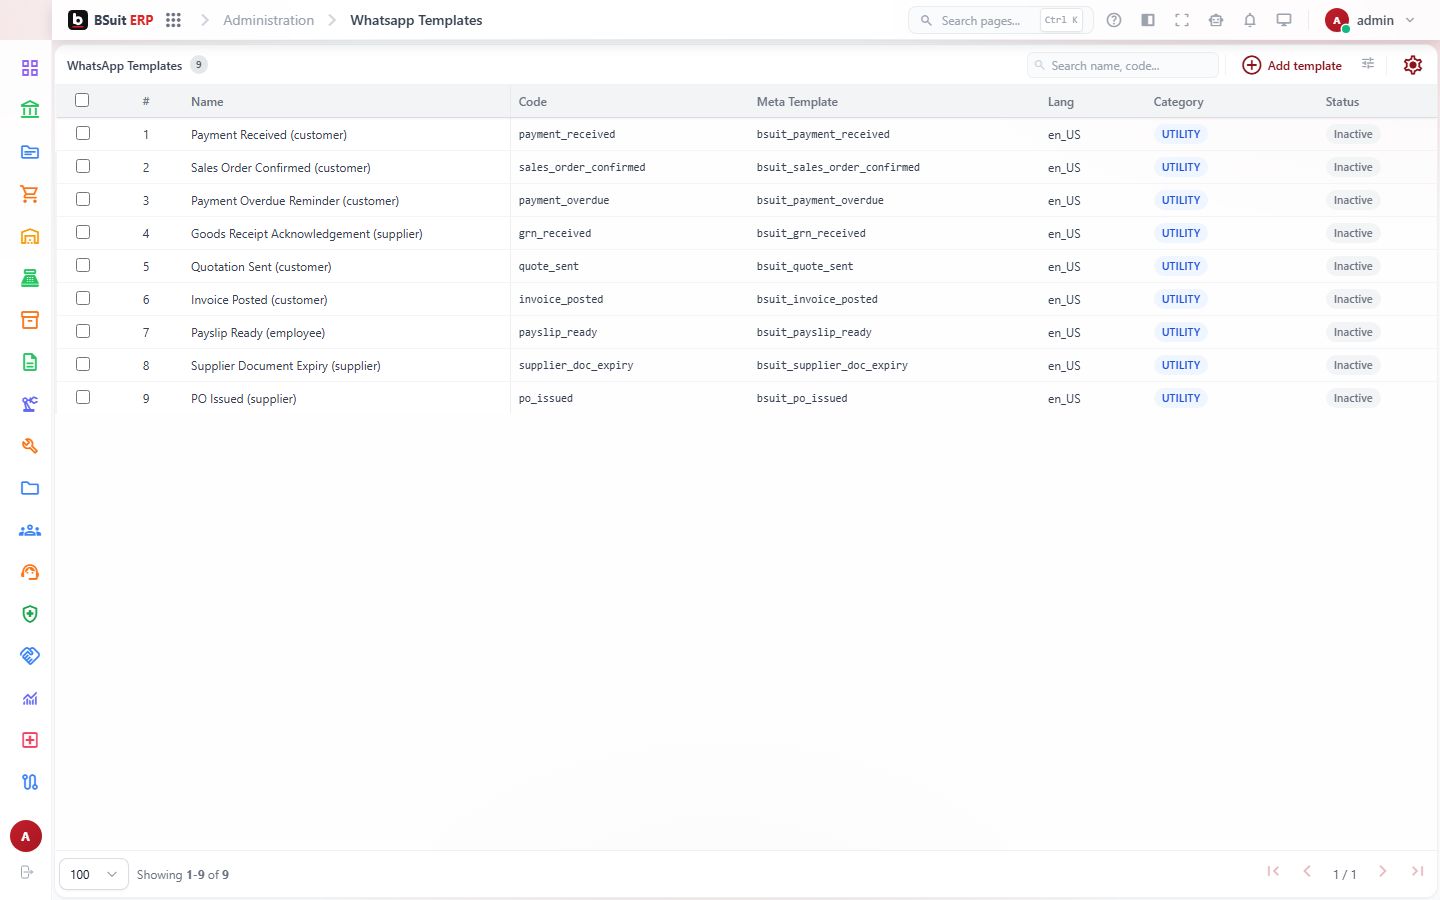Click the bsuit_po_issued meta template cell

pos(802,398)
